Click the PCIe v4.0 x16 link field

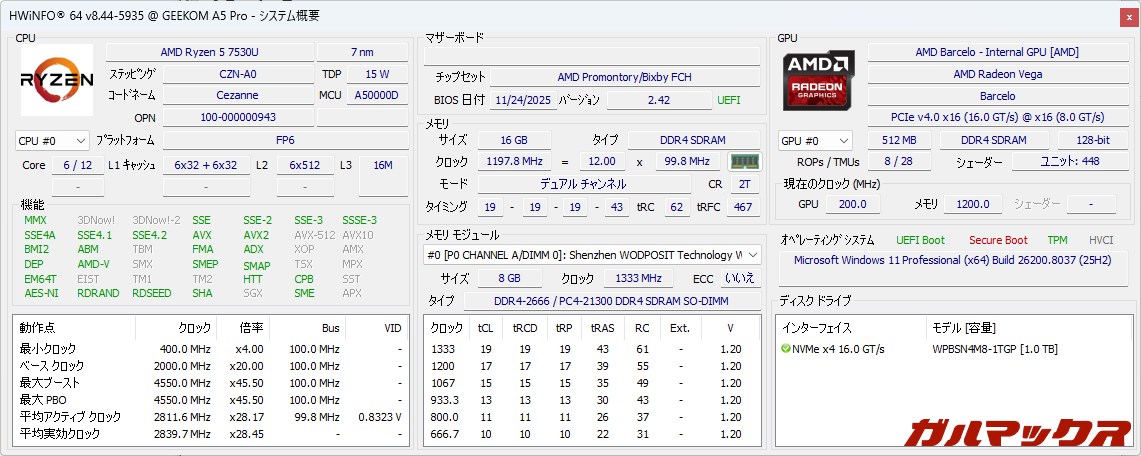coord(997,117)
